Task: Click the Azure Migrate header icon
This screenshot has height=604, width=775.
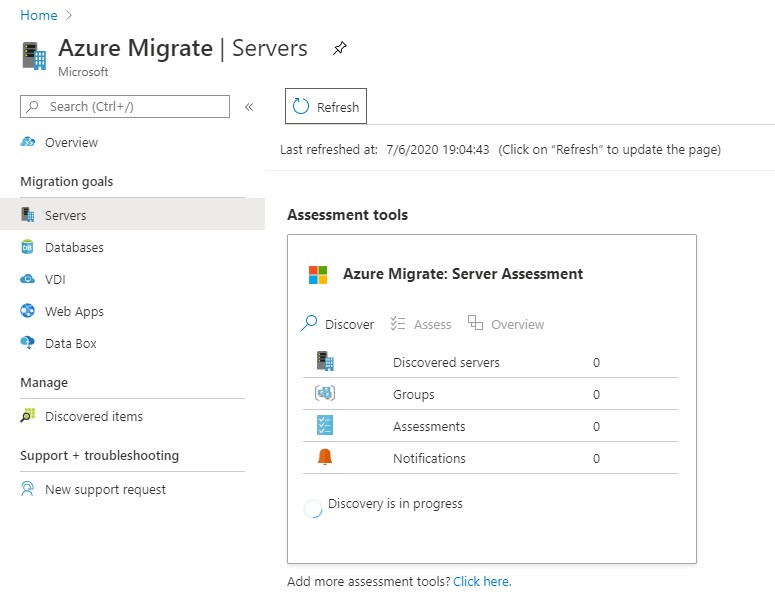Action: pyautogui.click(x=34, y=56)
